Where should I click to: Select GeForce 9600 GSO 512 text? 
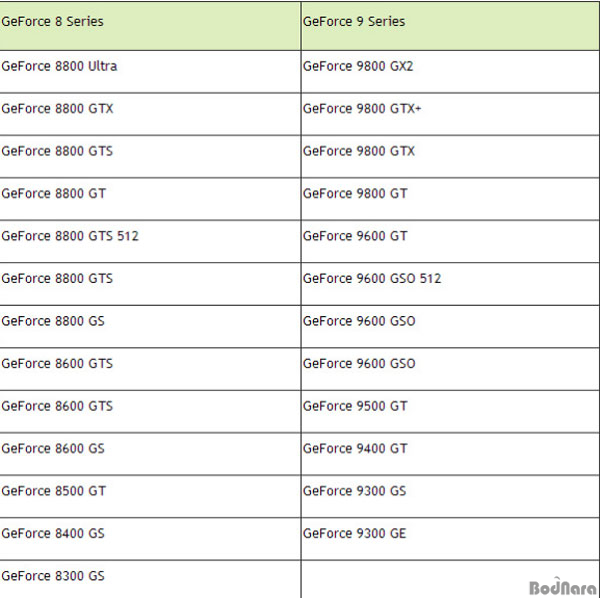[x=372, y=279]
